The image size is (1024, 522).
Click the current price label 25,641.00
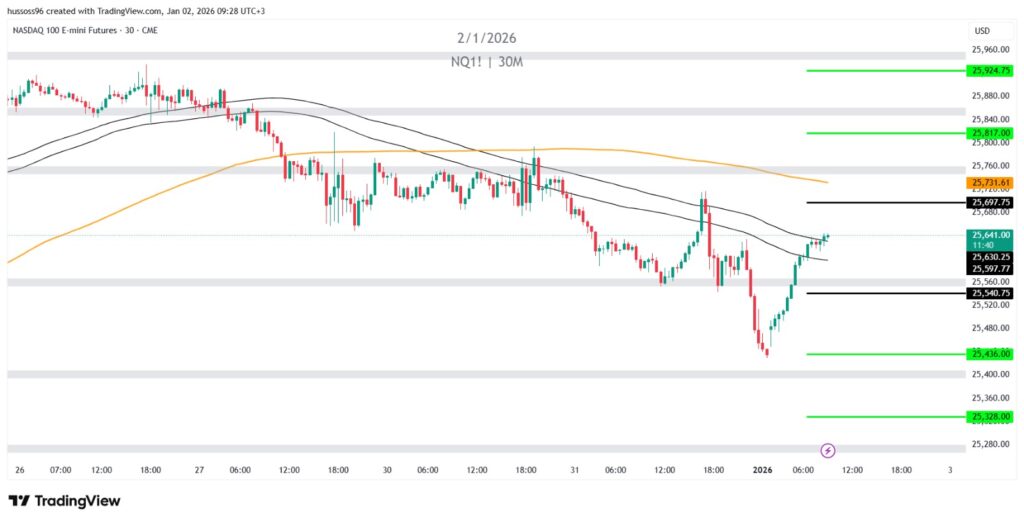point(990,235)
